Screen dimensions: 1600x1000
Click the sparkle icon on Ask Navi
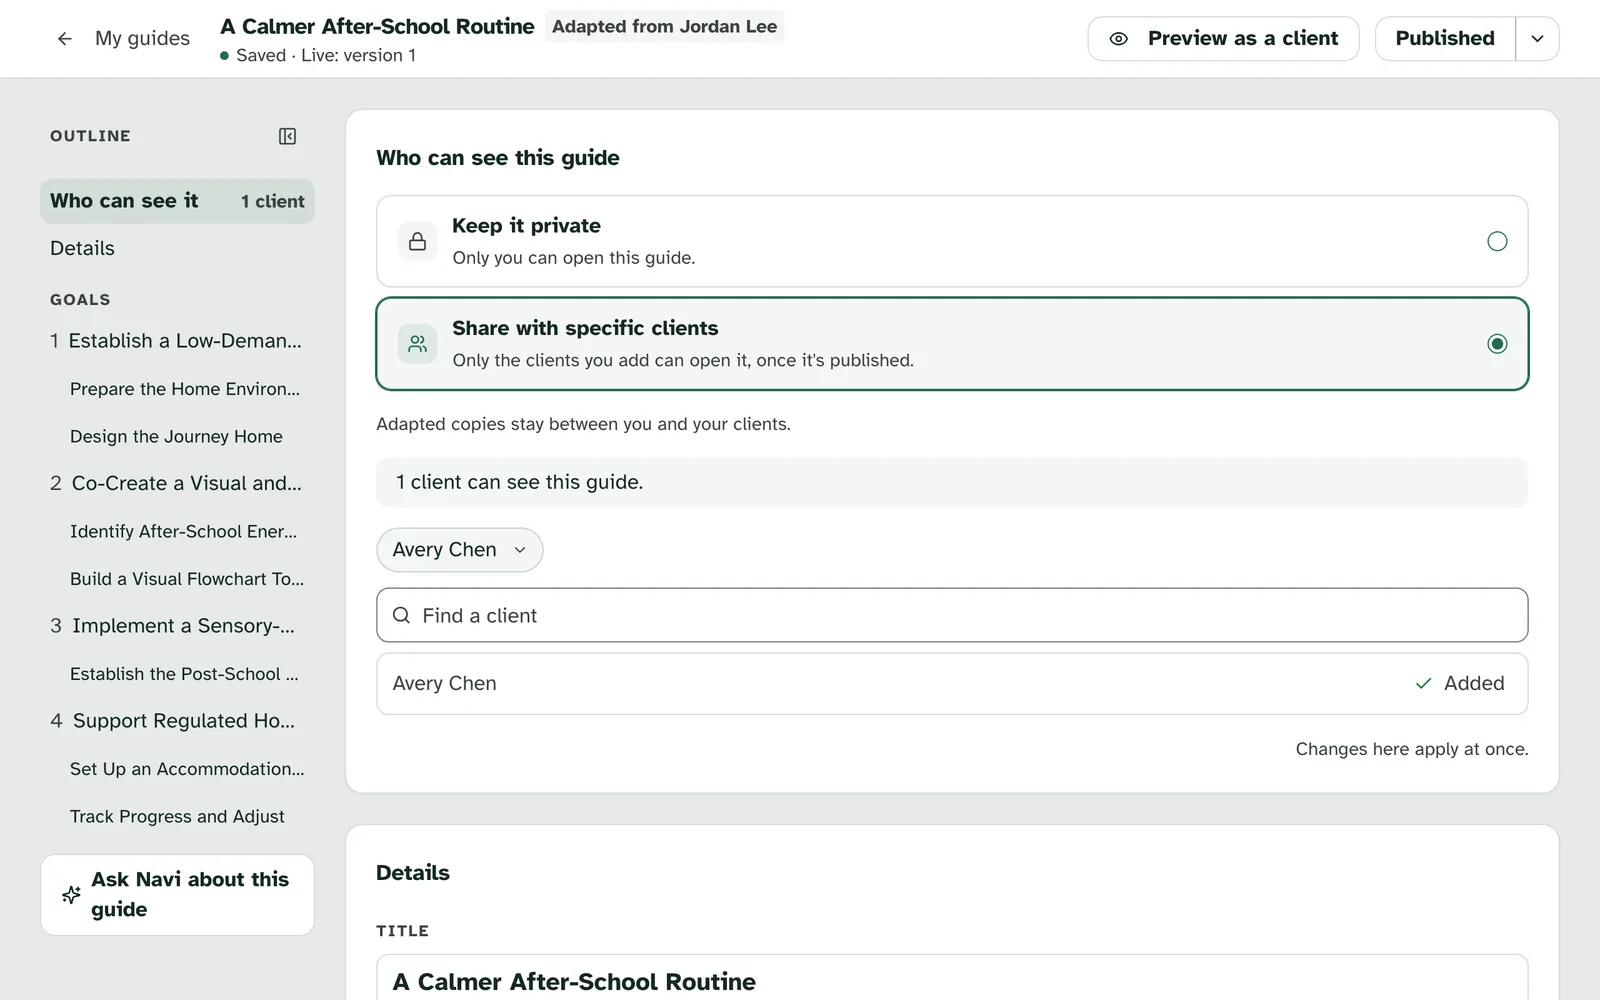click(x=71, y=895)
